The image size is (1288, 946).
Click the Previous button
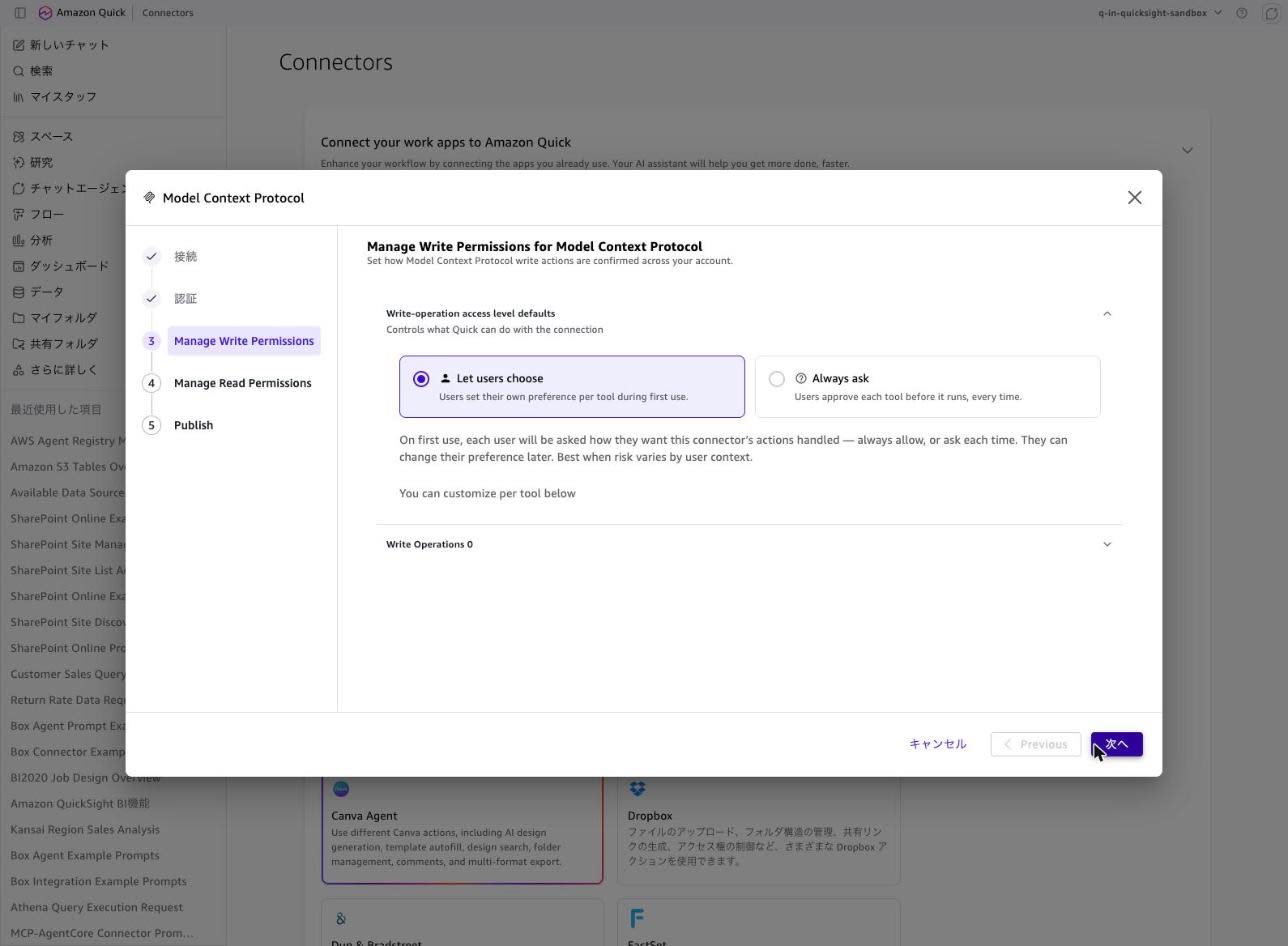(x=1035, y=744)
